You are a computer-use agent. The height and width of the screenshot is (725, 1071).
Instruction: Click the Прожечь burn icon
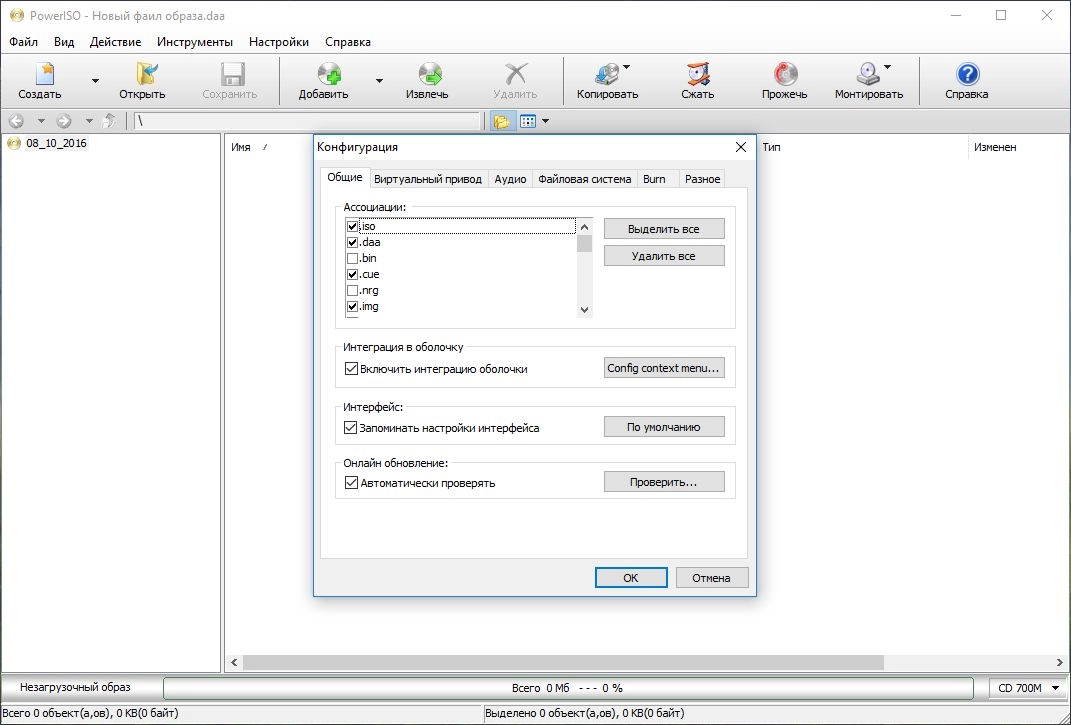coord(785,74)
